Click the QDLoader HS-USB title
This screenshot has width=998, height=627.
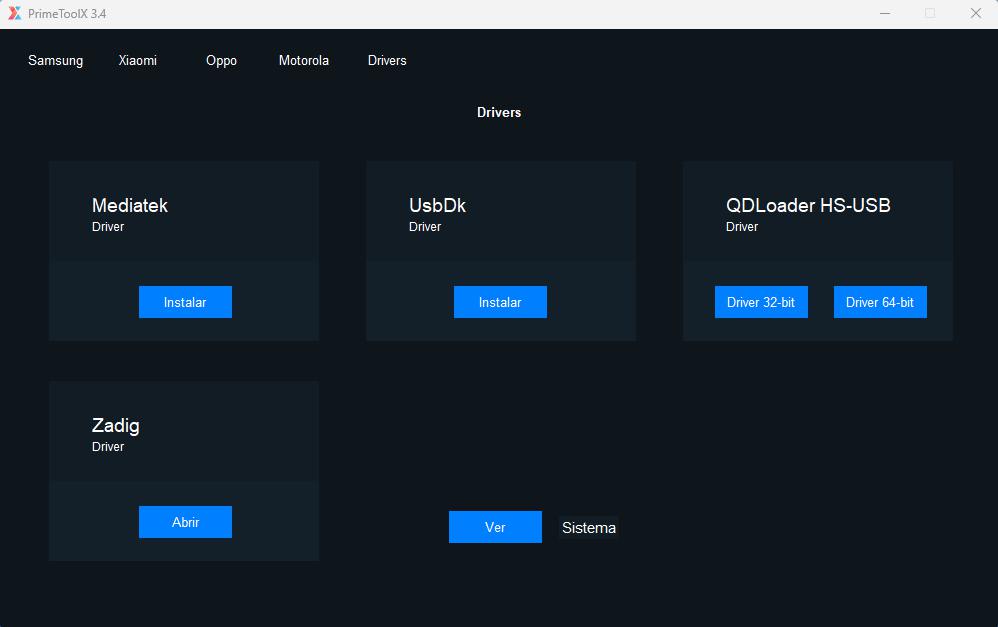pos(808,205)
